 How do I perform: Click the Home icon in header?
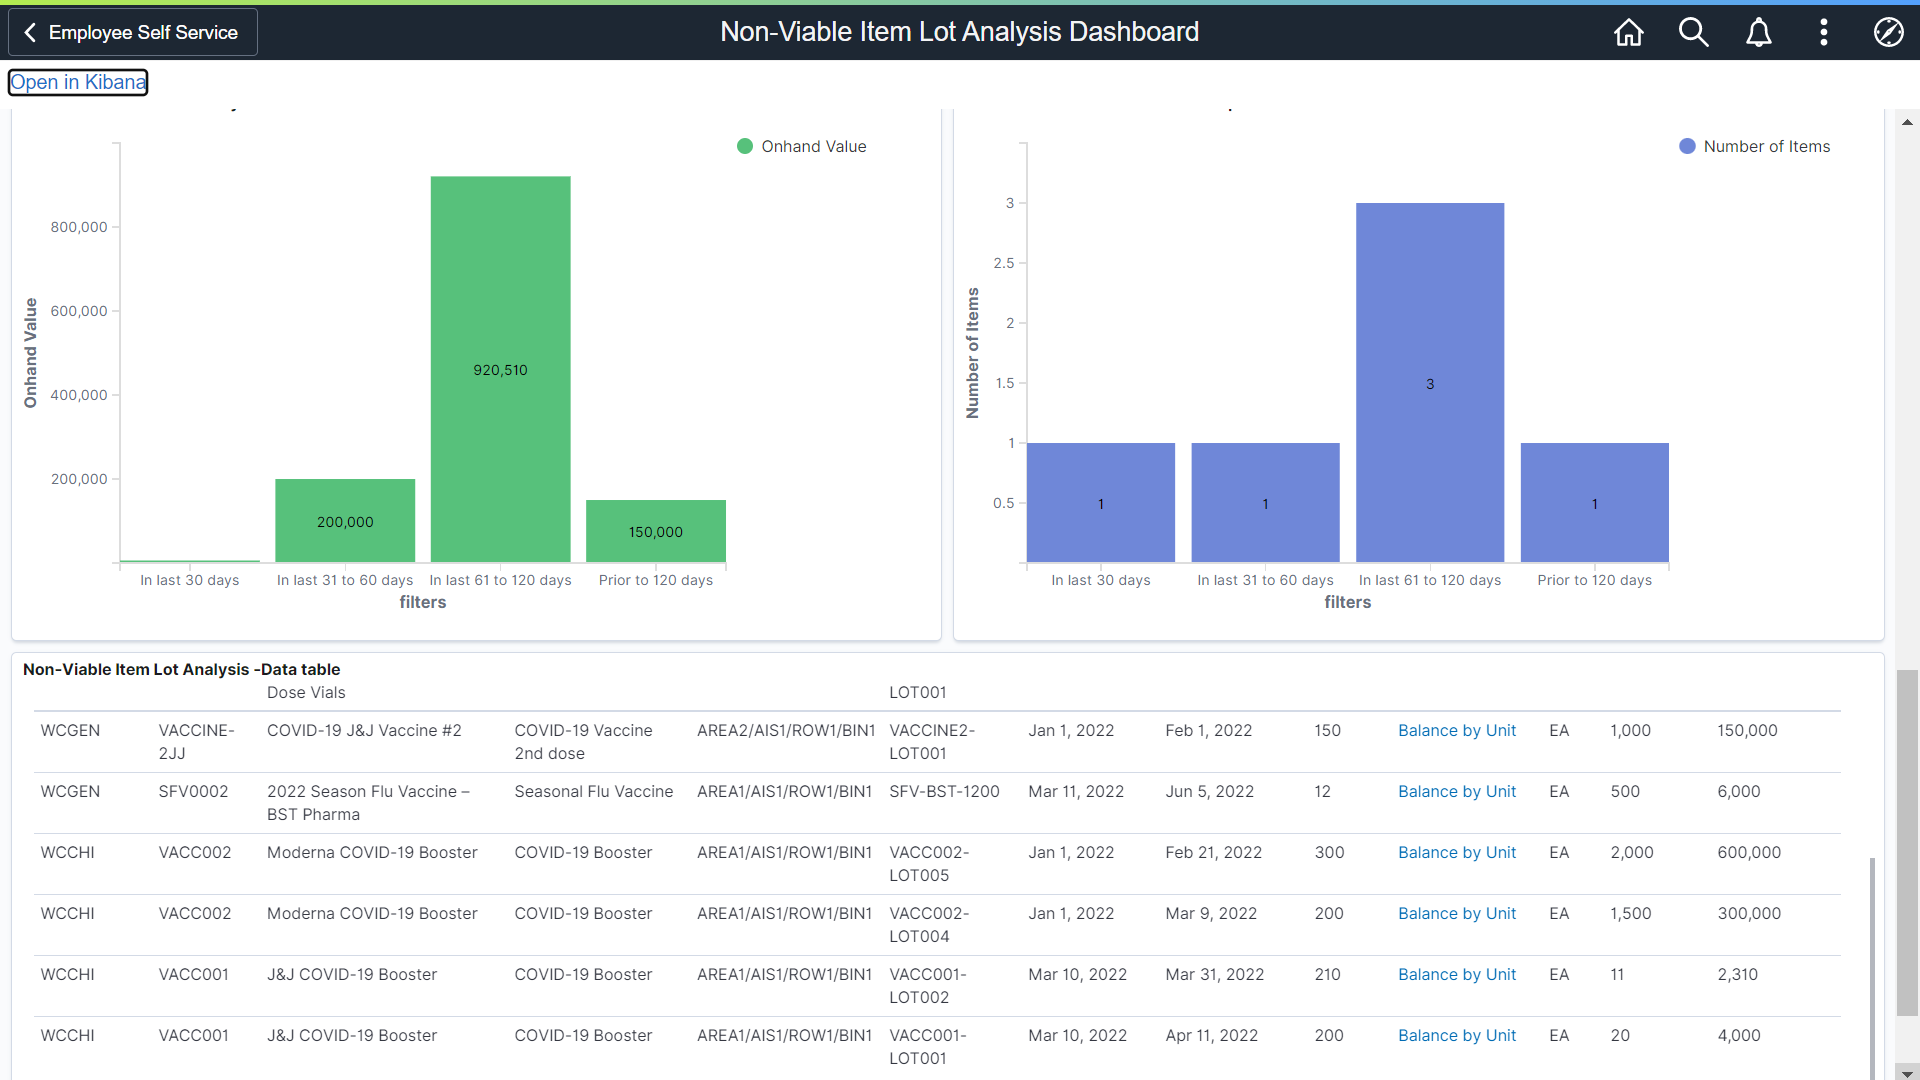click(x=1628, y=32)
